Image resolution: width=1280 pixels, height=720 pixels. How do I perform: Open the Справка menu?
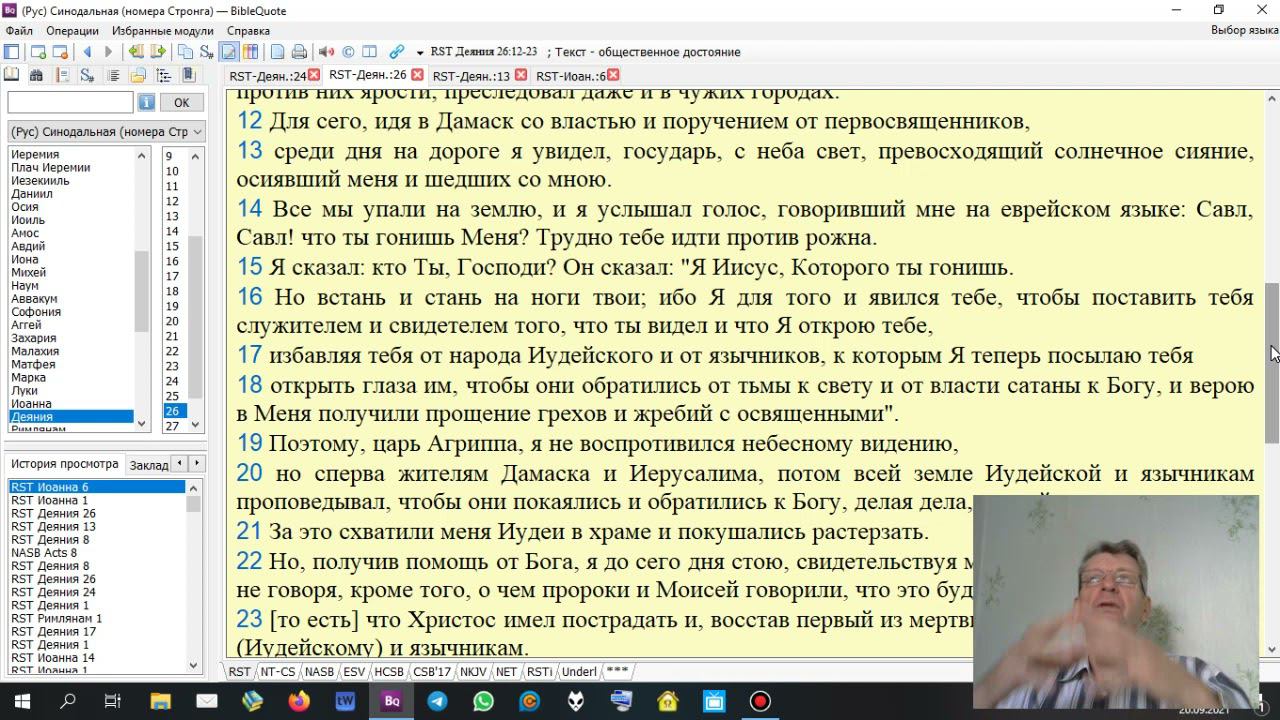coord(248,31)
